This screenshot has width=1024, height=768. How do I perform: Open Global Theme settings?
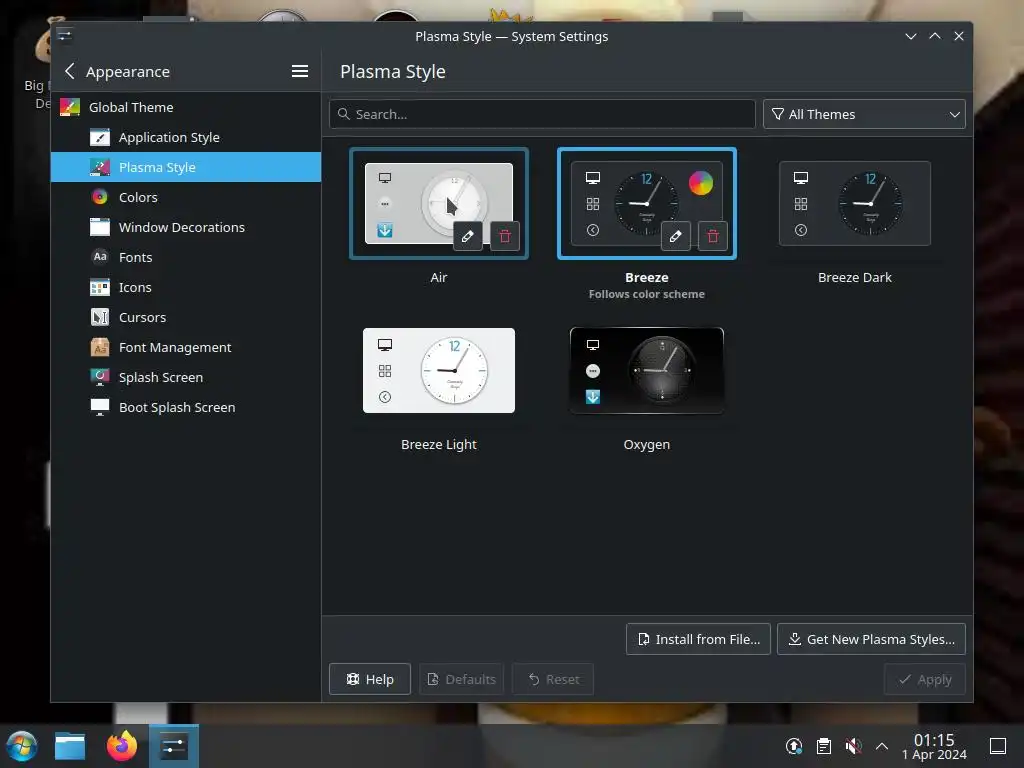(185, 107)
